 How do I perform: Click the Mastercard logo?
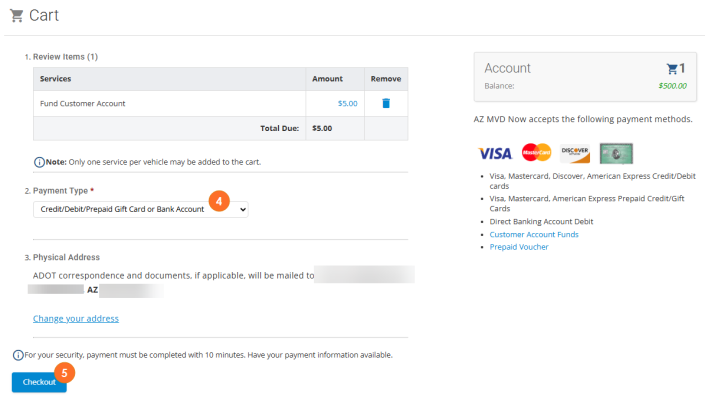536,153
